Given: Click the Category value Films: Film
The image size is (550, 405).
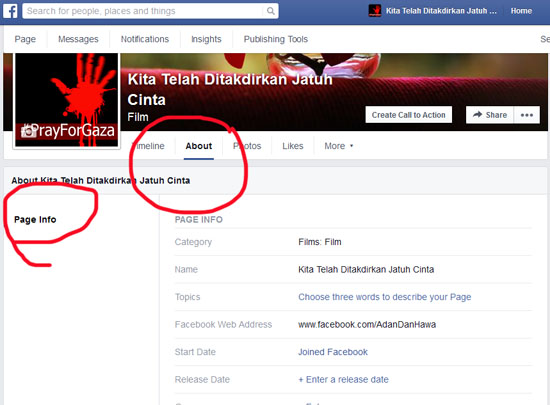Looking at the screenshot, I should tap(320, 242).
